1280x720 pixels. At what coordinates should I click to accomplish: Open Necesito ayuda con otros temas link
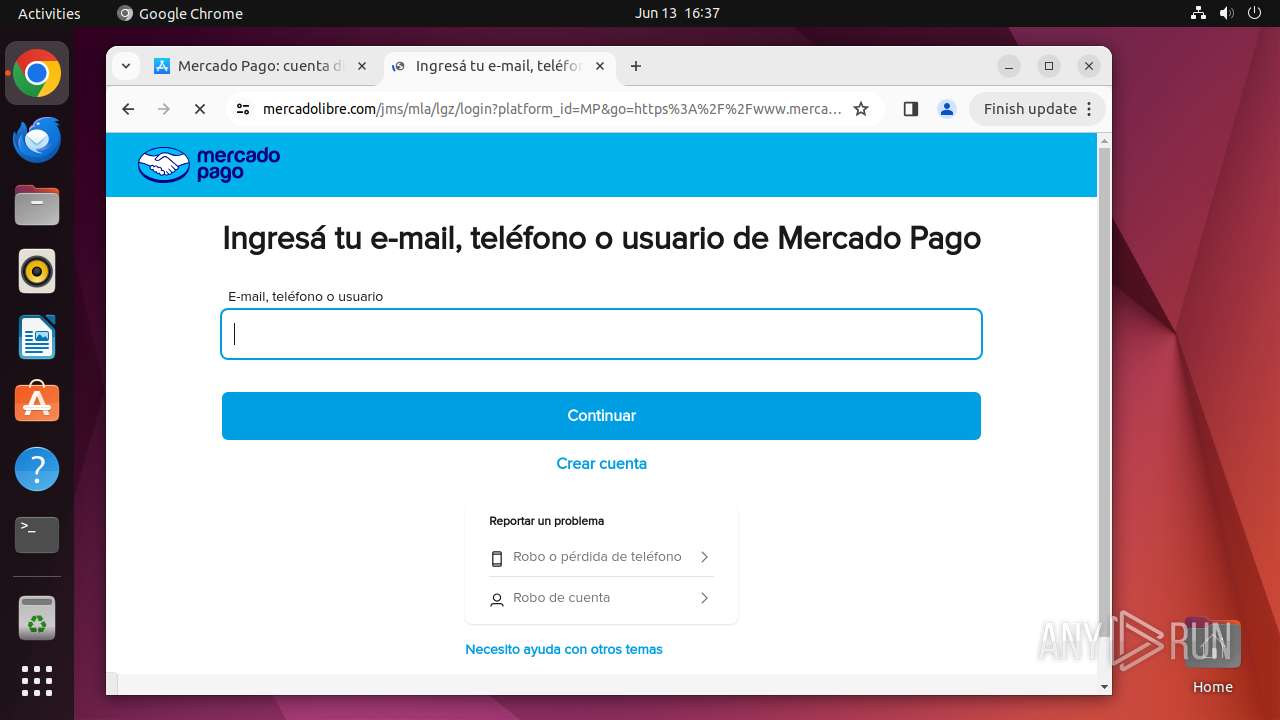pyautogui.click(x=564, y=650)
